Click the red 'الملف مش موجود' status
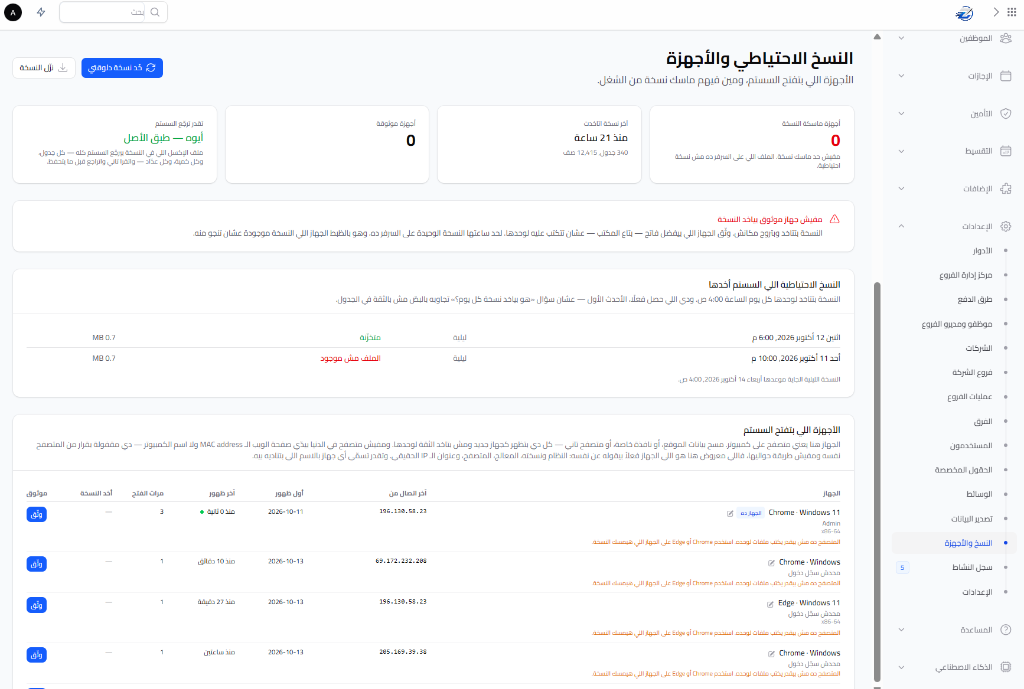 [350, 359]
